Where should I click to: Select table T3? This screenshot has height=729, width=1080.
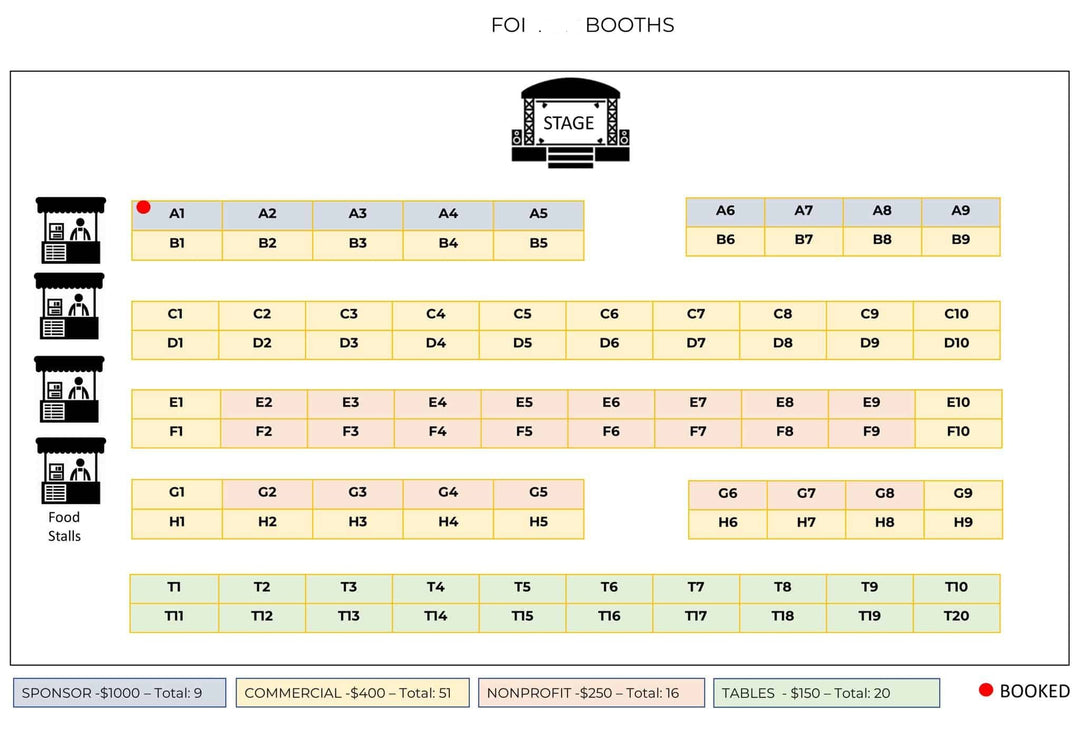click(x=349, y=588)
